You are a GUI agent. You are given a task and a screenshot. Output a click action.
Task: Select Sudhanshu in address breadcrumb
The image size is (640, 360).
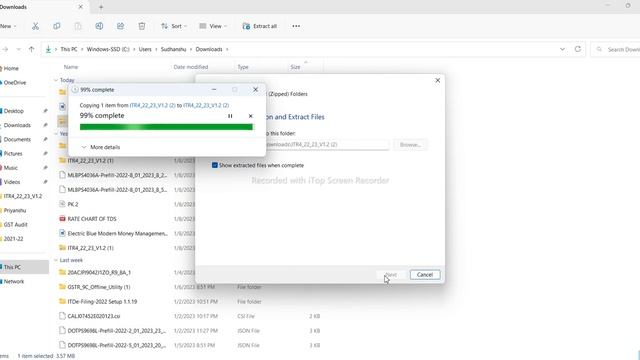pos(173,49)
